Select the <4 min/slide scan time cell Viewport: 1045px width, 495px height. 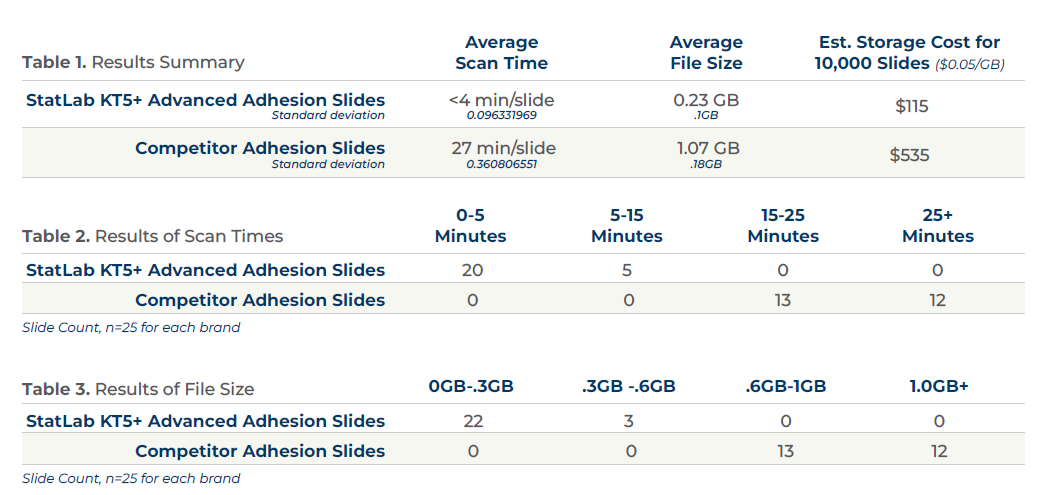501,100
